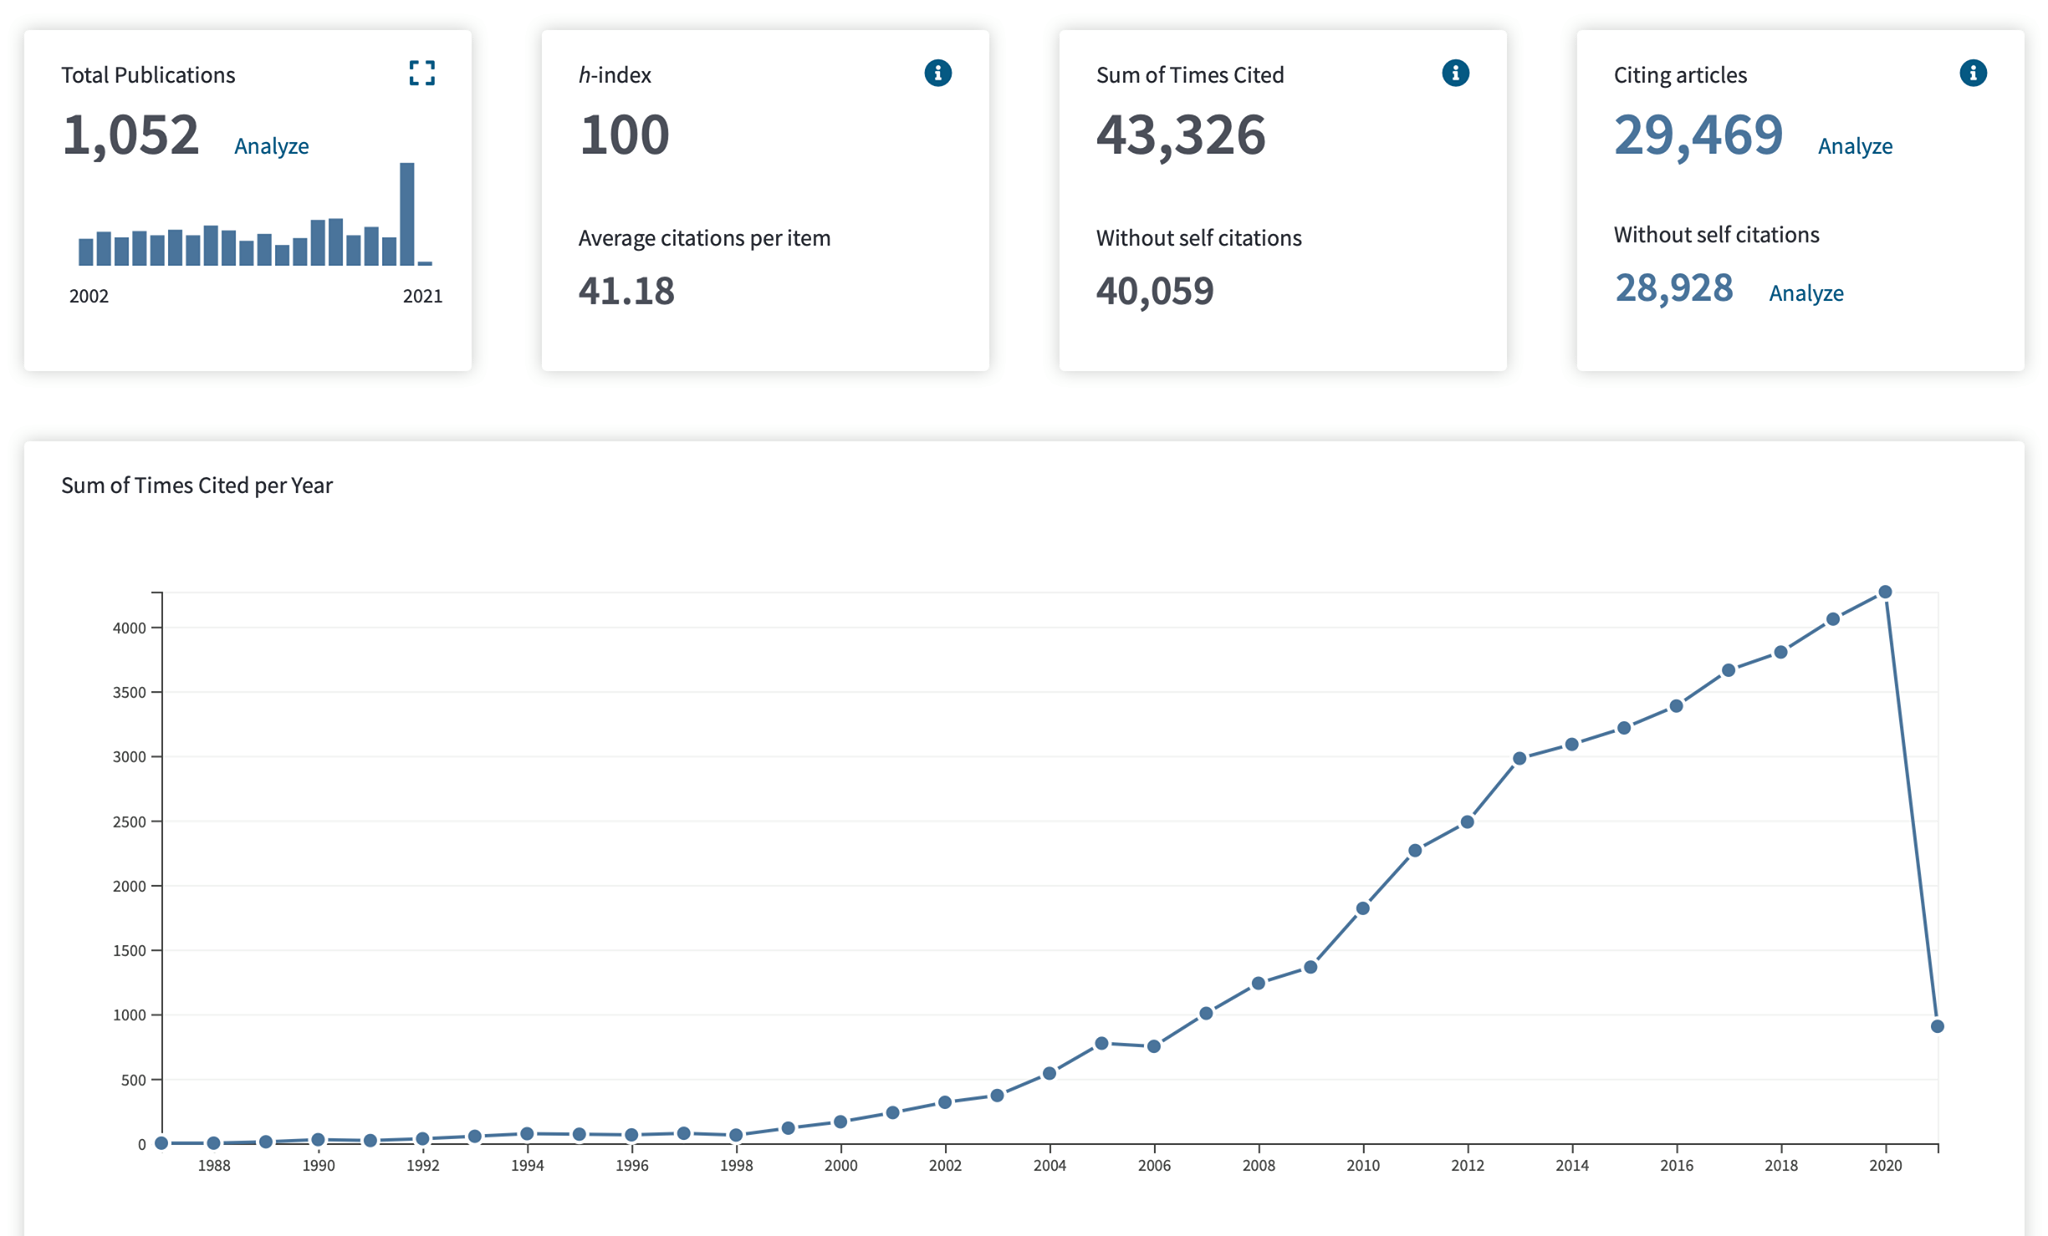Click the 2015 data point on the citations line
Image resolution: width=2048 pixels, height=1236 pixels.
pos(1624,728)
